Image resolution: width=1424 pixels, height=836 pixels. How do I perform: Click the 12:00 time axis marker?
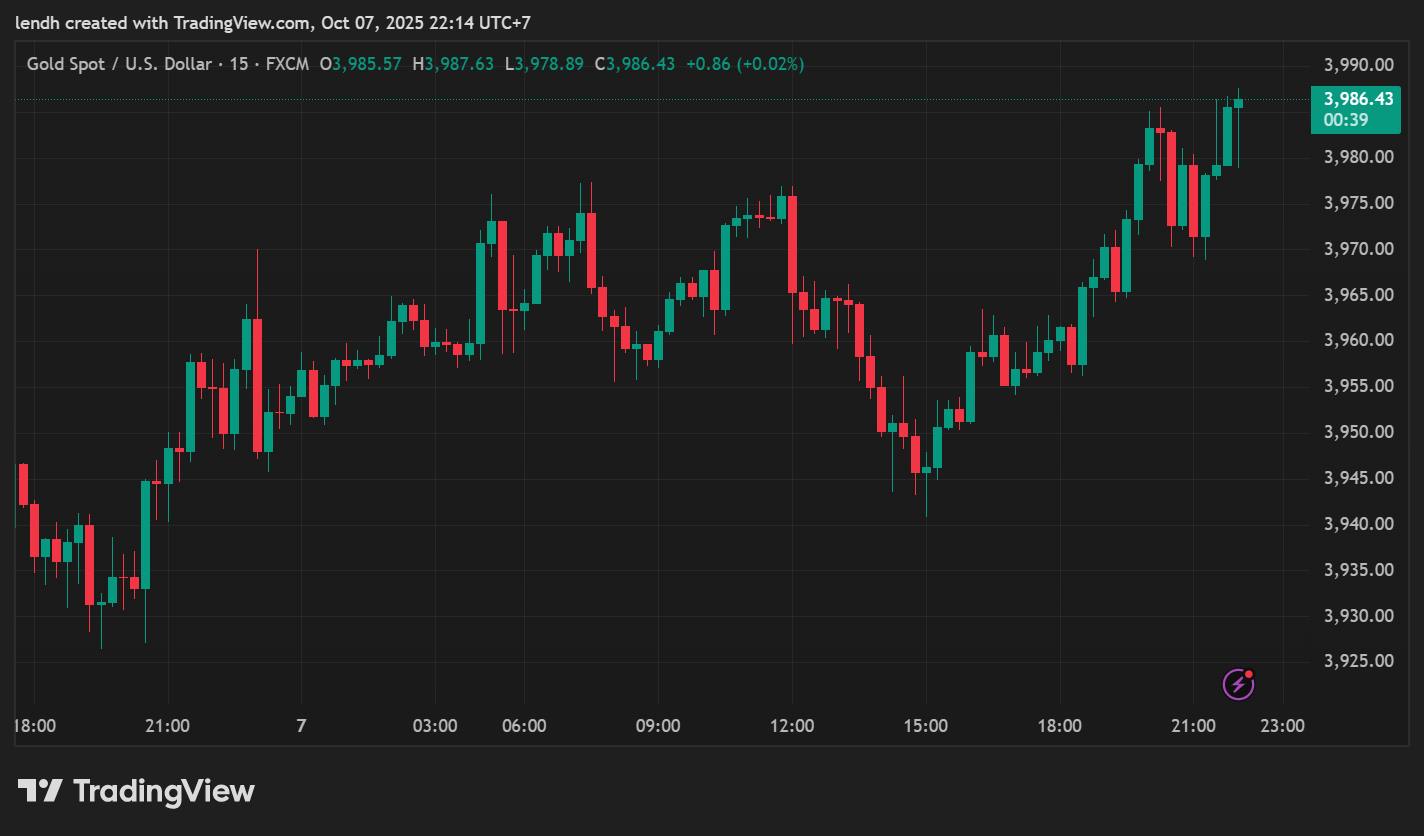click(792, 726)
